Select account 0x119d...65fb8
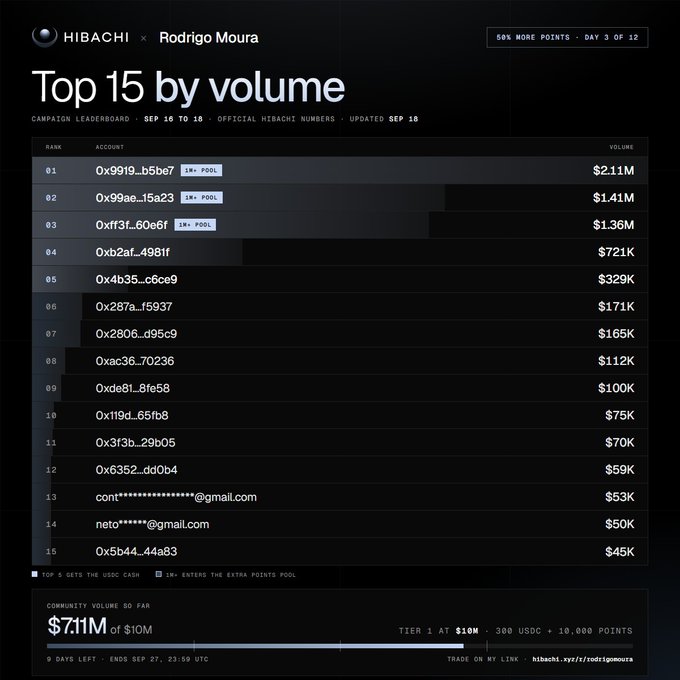 pyautogui.click(x=132, y=415)
